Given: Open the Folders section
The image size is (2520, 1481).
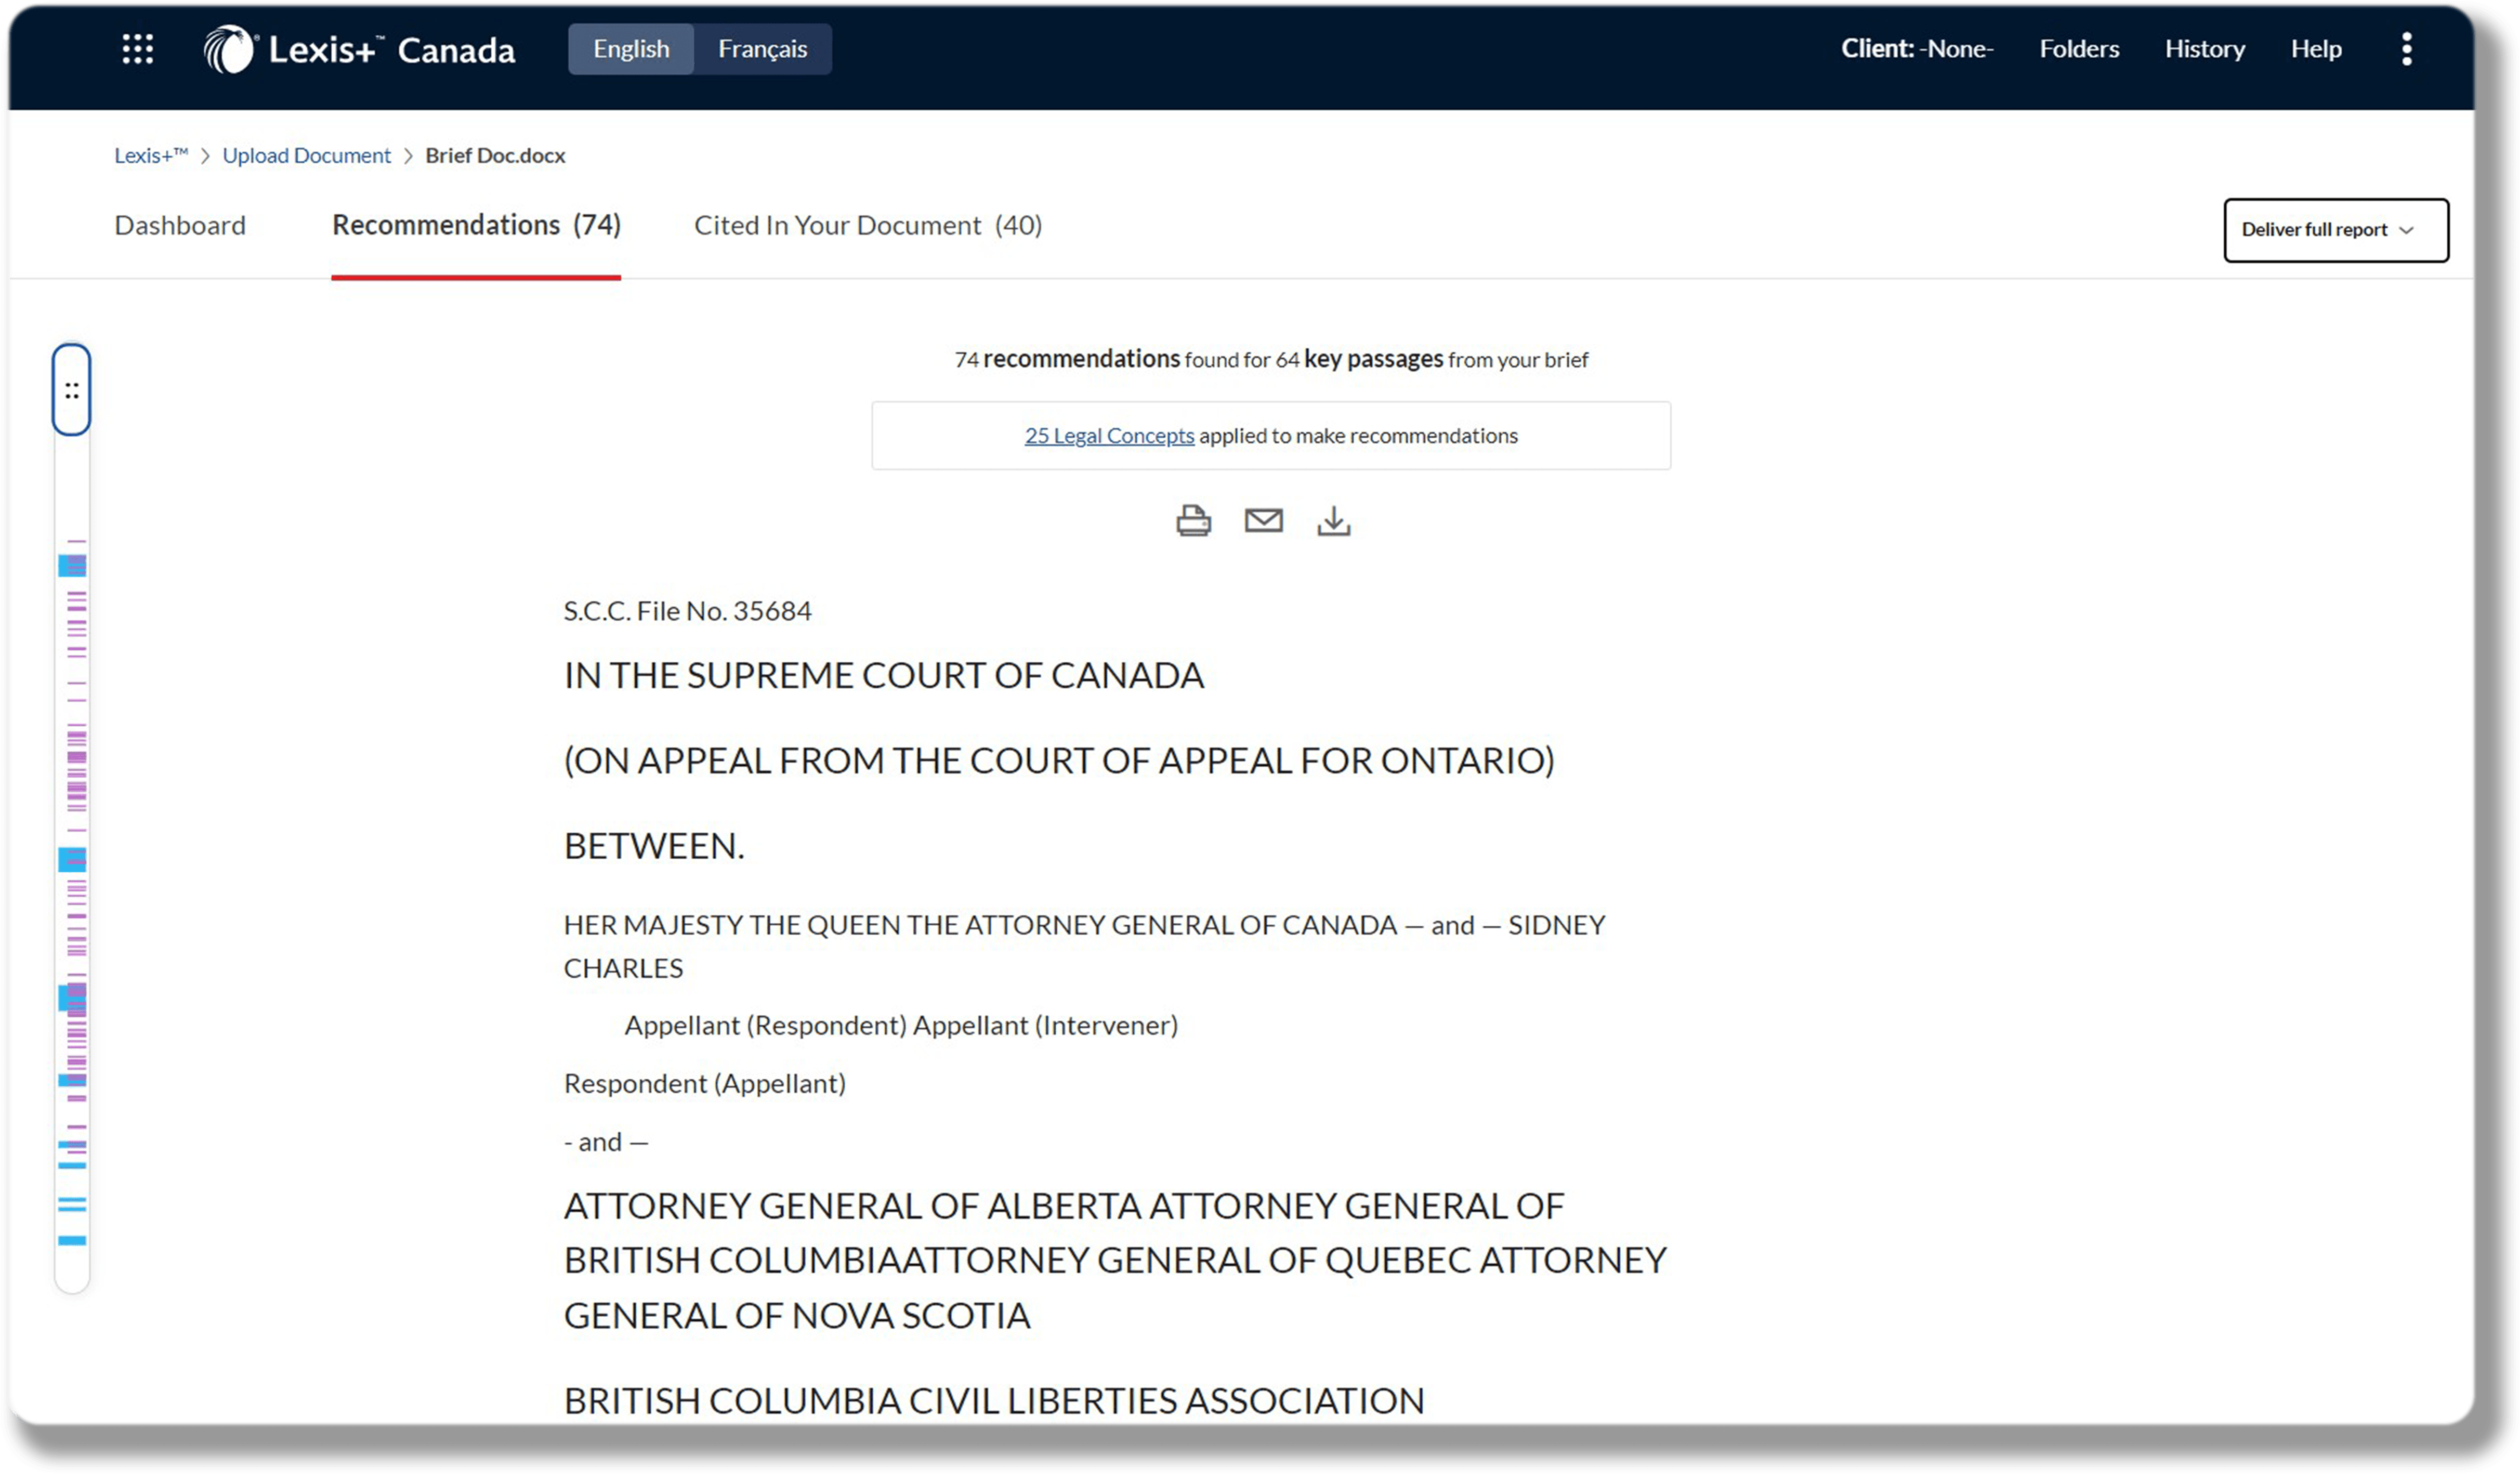Looking at the screenshot, I should [x=2078, y=48].
